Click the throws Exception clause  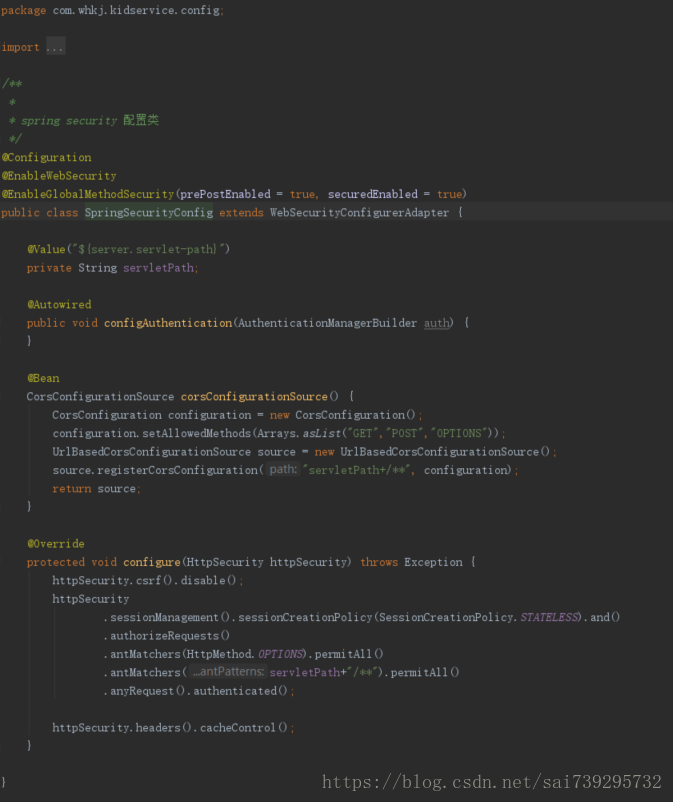point(411,562)
